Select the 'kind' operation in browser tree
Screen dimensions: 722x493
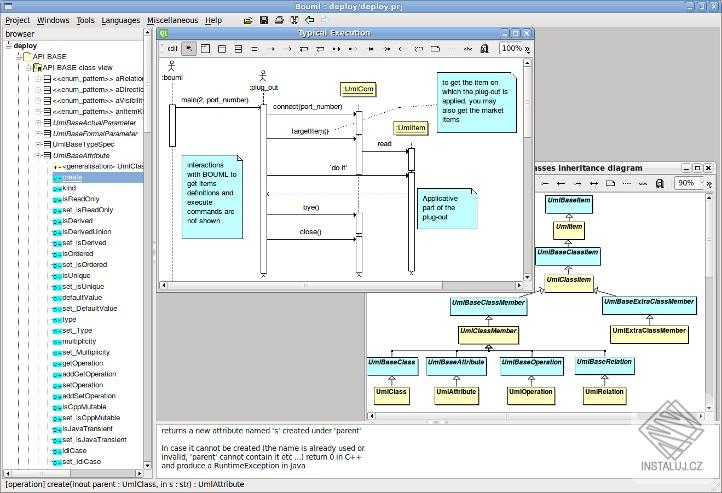69,188
